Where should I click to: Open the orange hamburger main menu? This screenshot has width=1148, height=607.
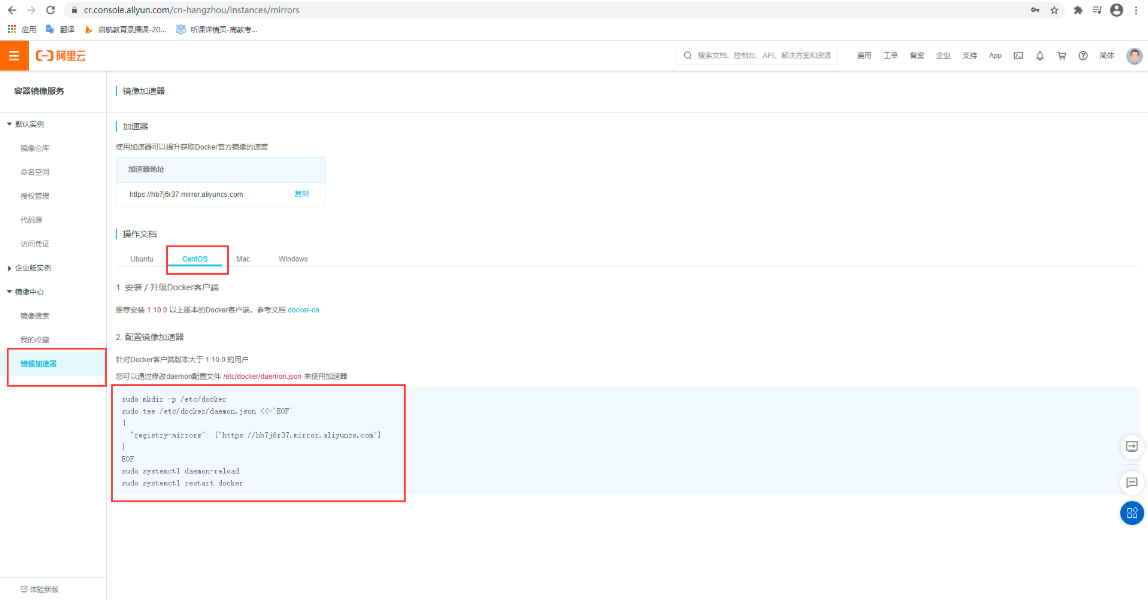point(14,56)
